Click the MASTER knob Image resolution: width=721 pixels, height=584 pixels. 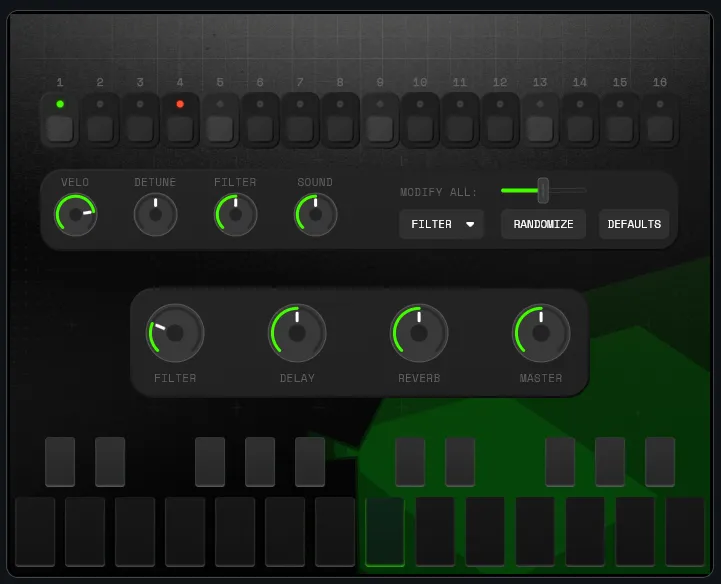[x=541, y=333]
